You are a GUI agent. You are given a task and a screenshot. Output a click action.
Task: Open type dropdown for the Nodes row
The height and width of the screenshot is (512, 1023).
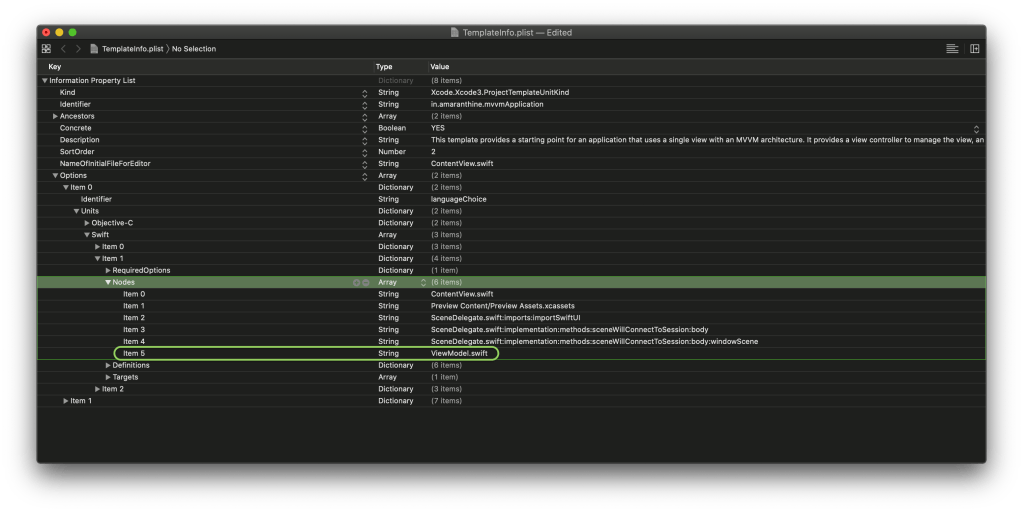[x=422, y=282]
